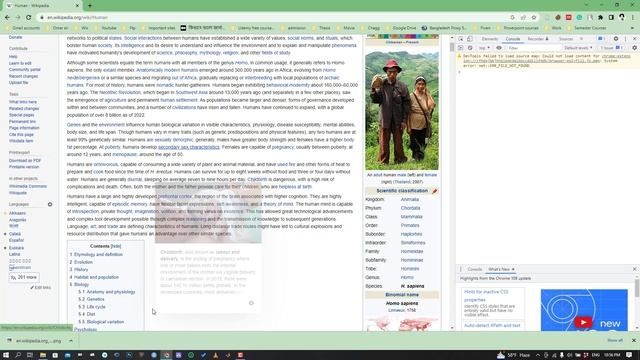
Task: Open DevTools three-dot customize menu
Action: coord(625,39)
